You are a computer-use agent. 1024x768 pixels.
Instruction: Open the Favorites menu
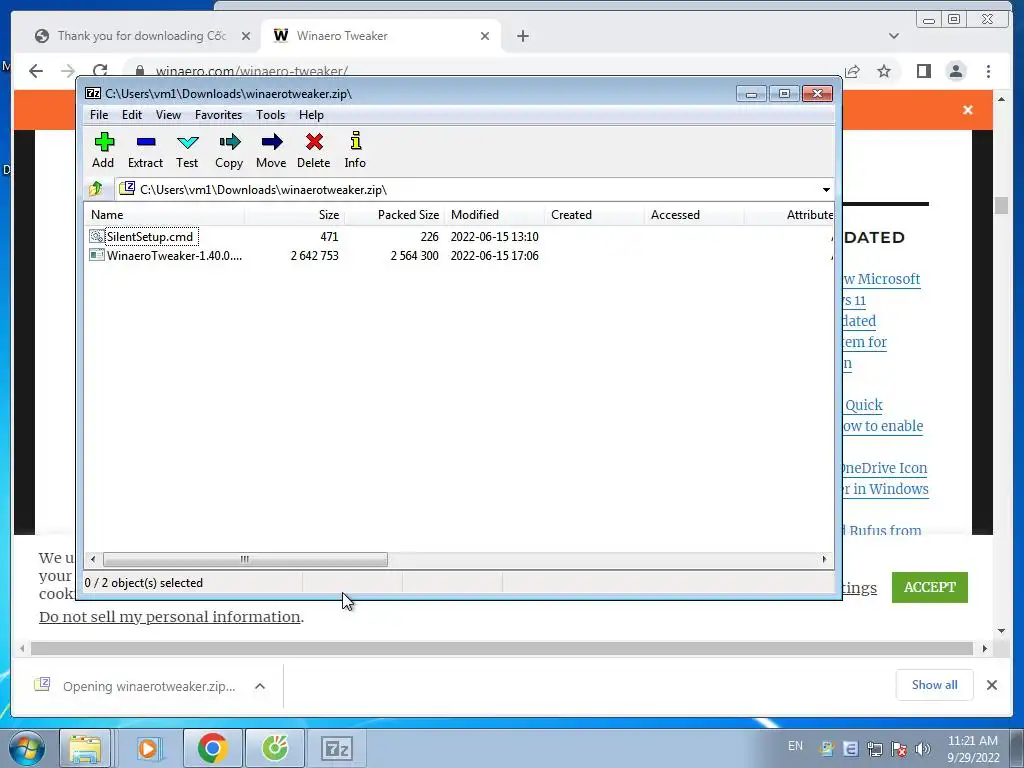click(218, 115)
